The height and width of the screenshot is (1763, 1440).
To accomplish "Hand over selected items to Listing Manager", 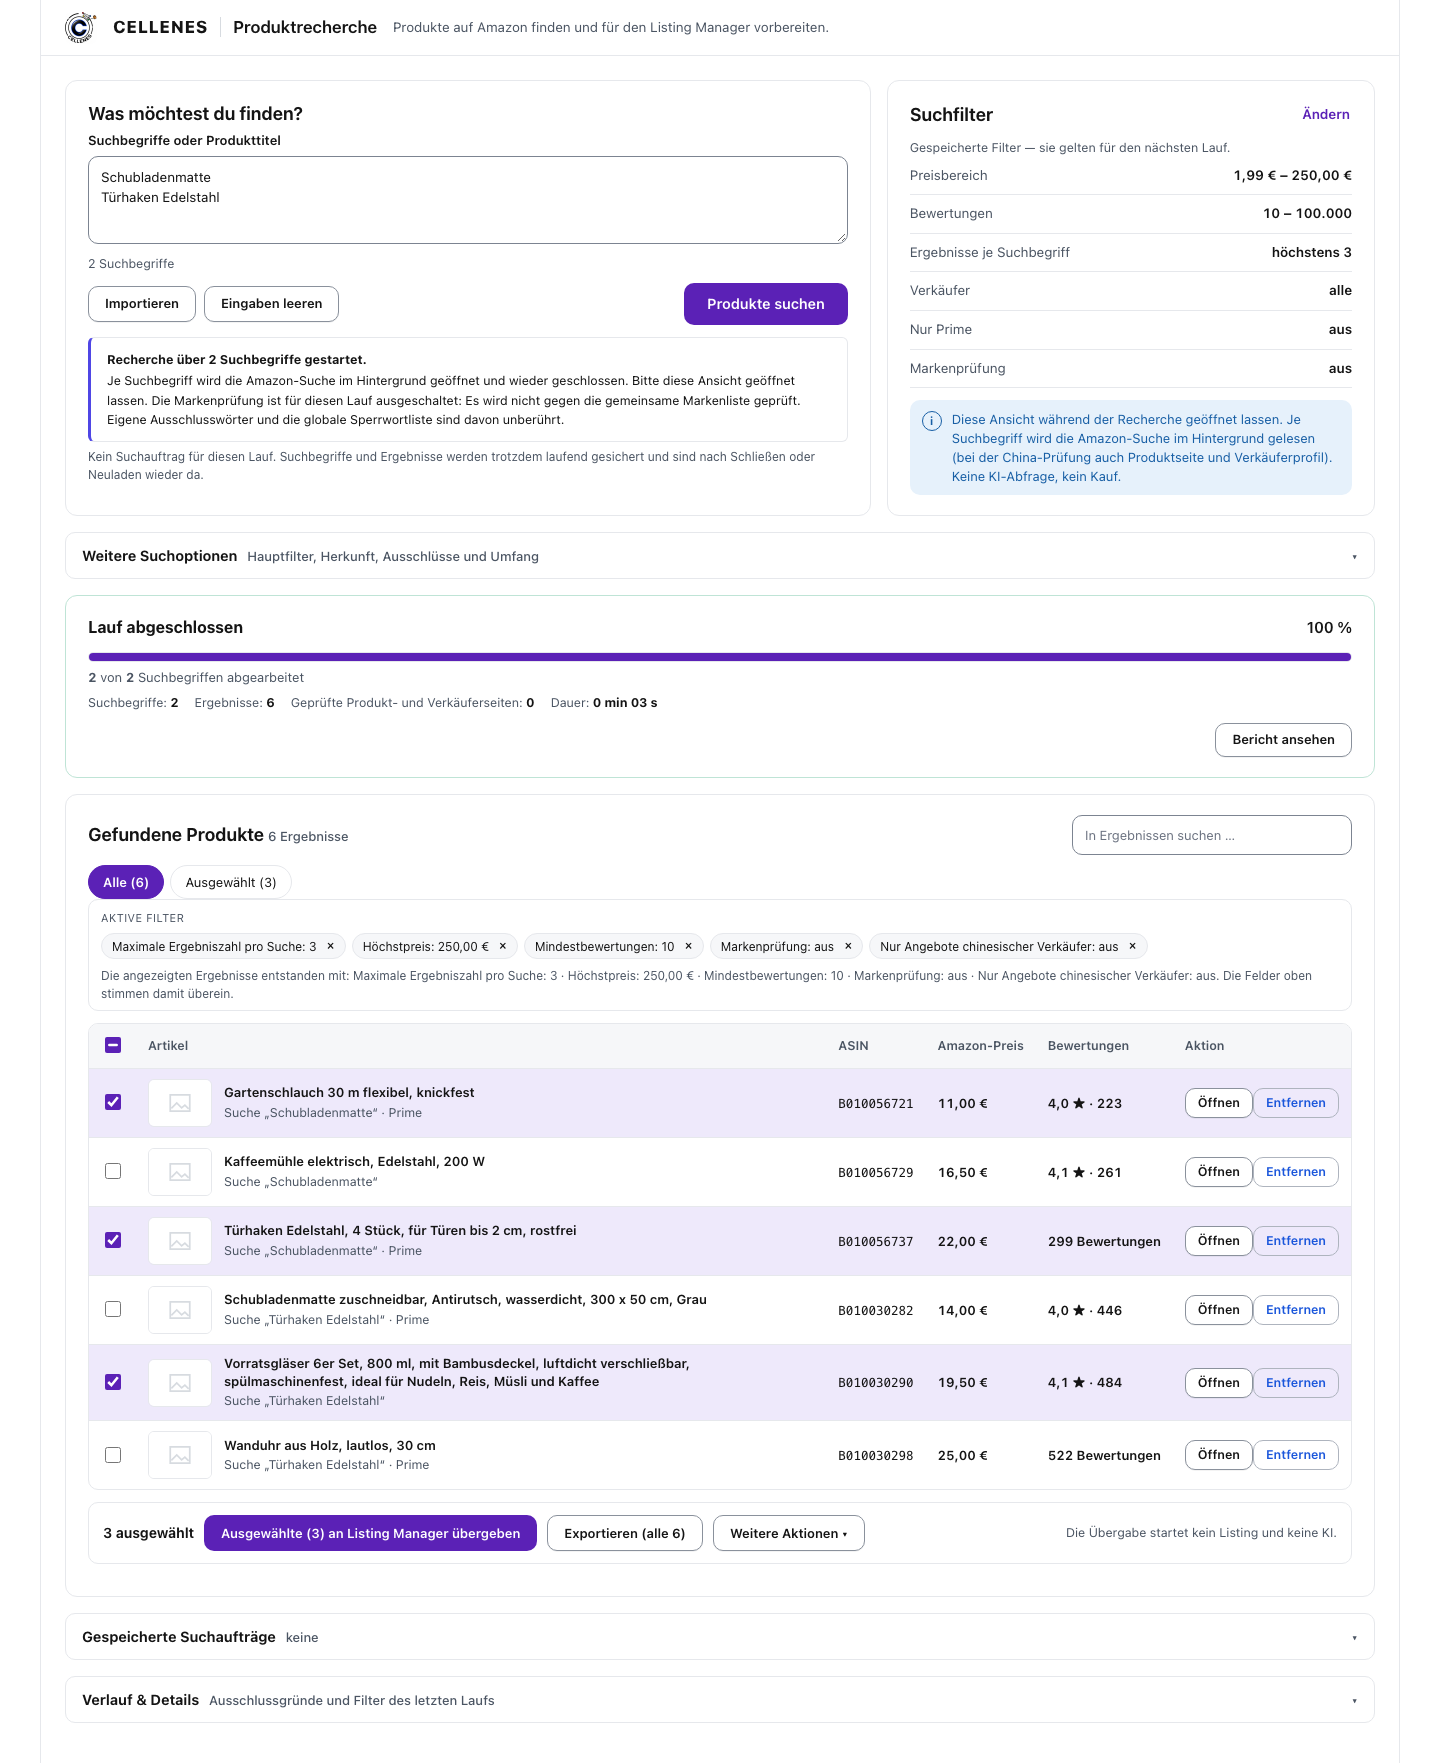I will click(x=370, y=1533).
